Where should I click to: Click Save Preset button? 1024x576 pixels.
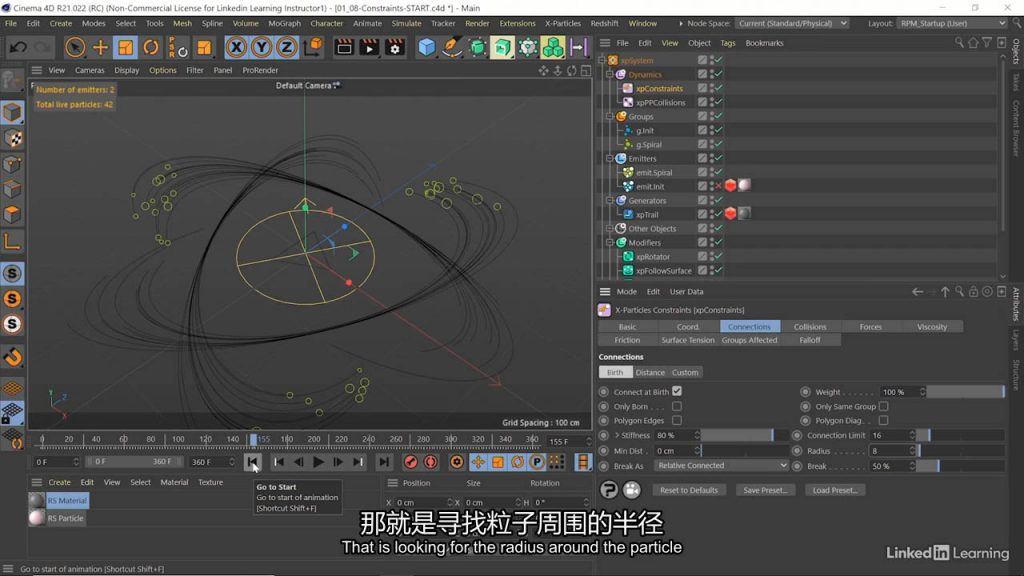[x=765, y=490]
